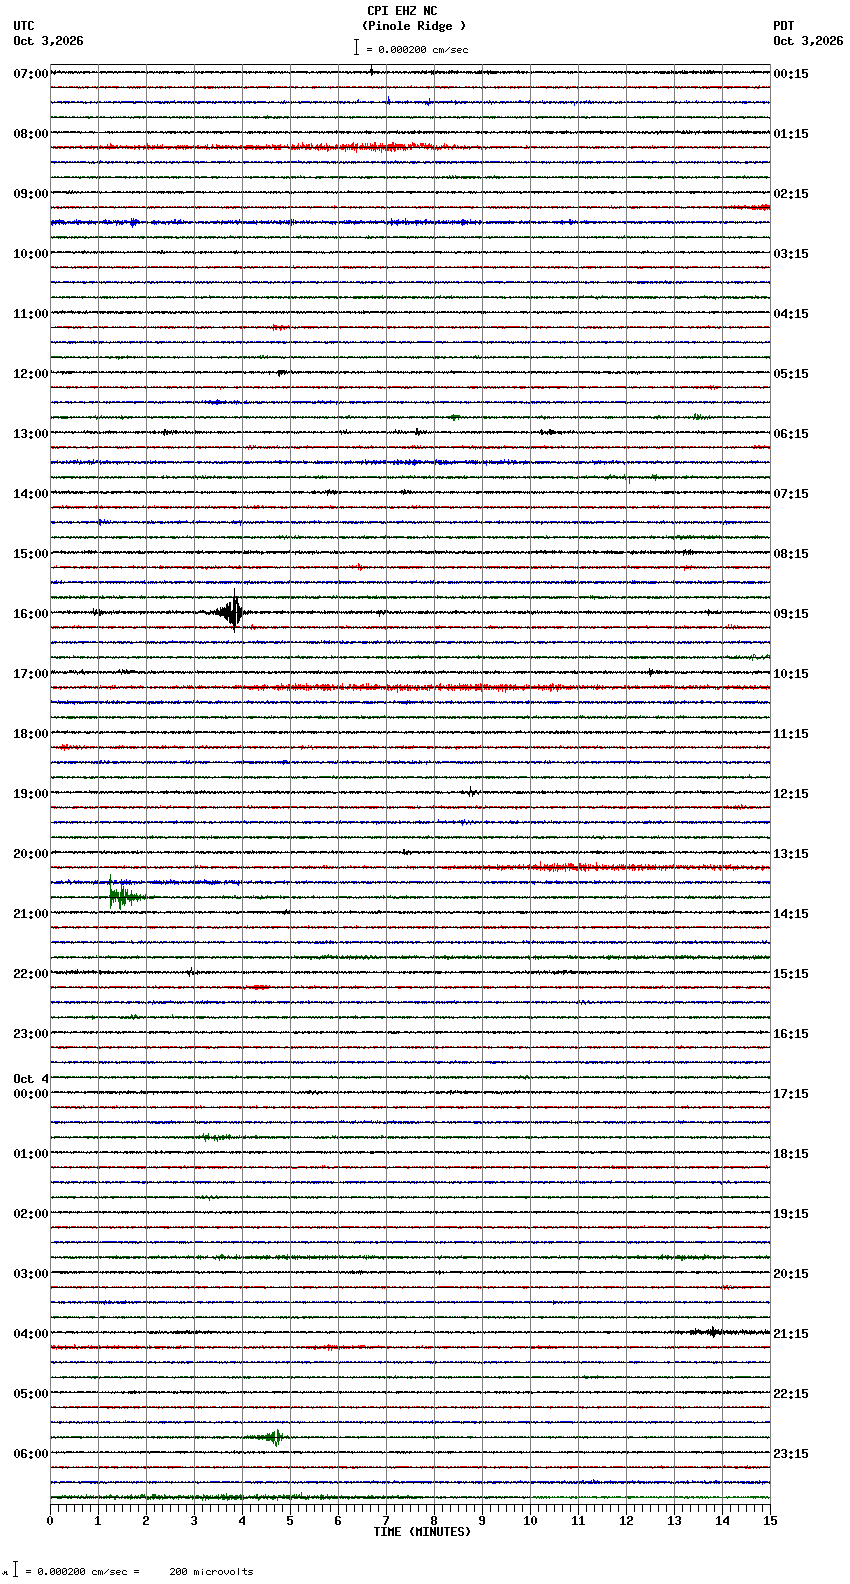
Task: Click the '5' minute axis tick label
Action: click(x=290, y=1521)
